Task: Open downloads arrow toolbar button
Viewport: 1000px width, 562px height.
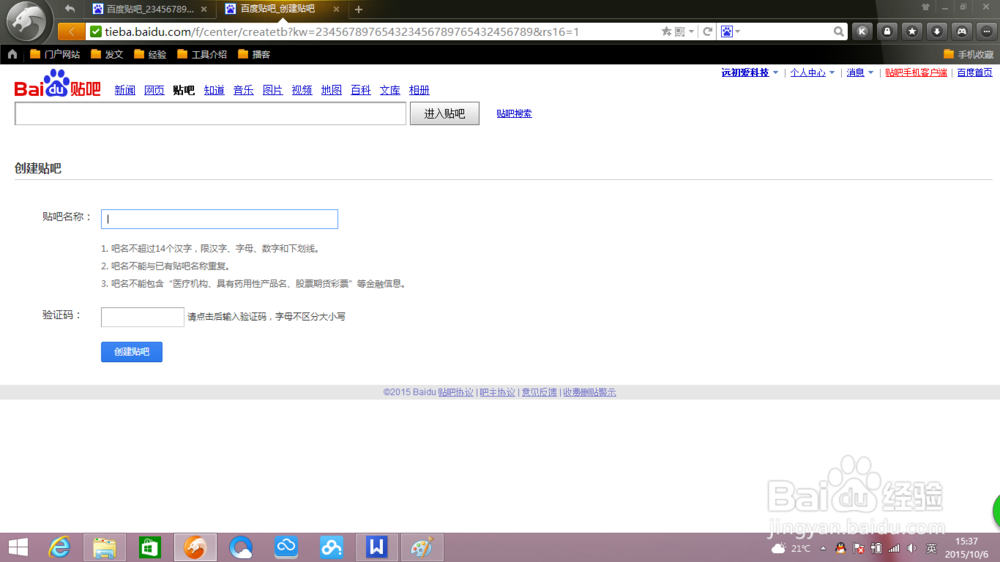Action: tap(937, 31)
